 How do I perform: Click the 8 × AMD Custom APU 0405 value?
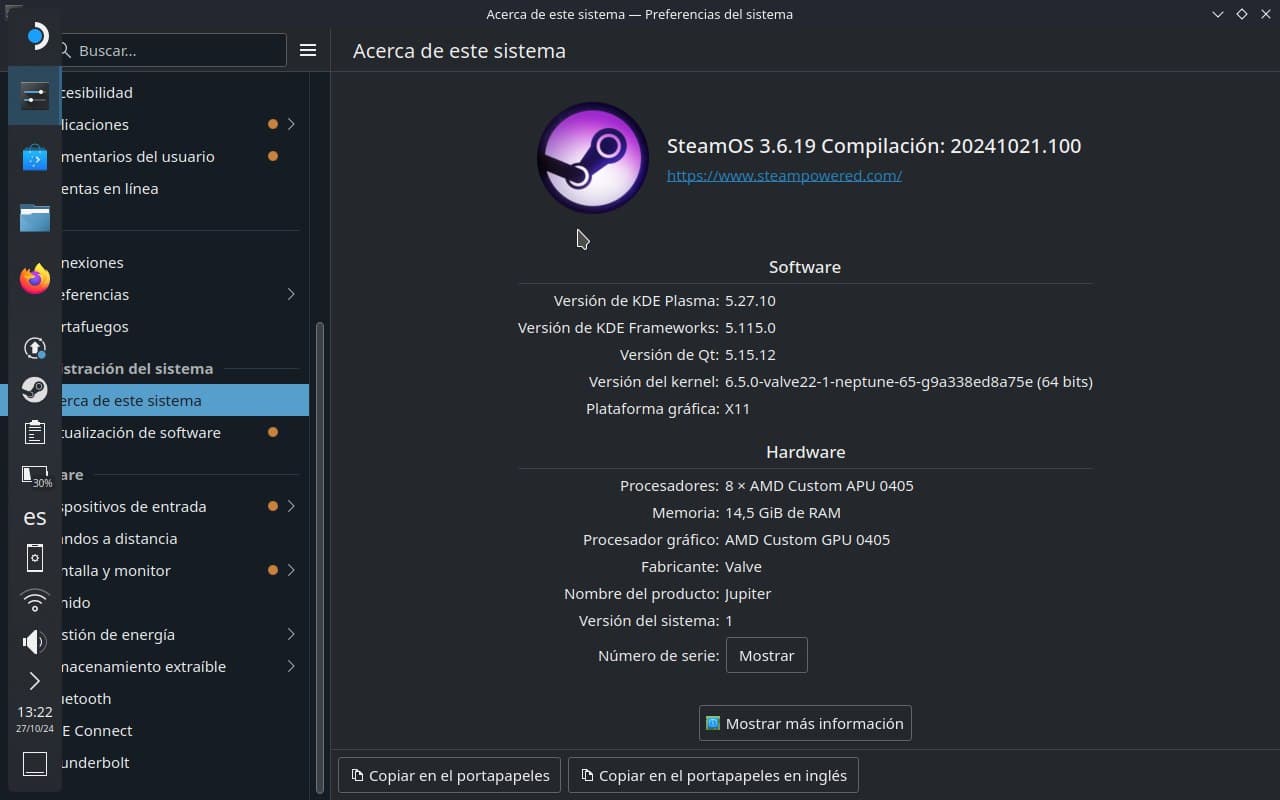(819, 485)
